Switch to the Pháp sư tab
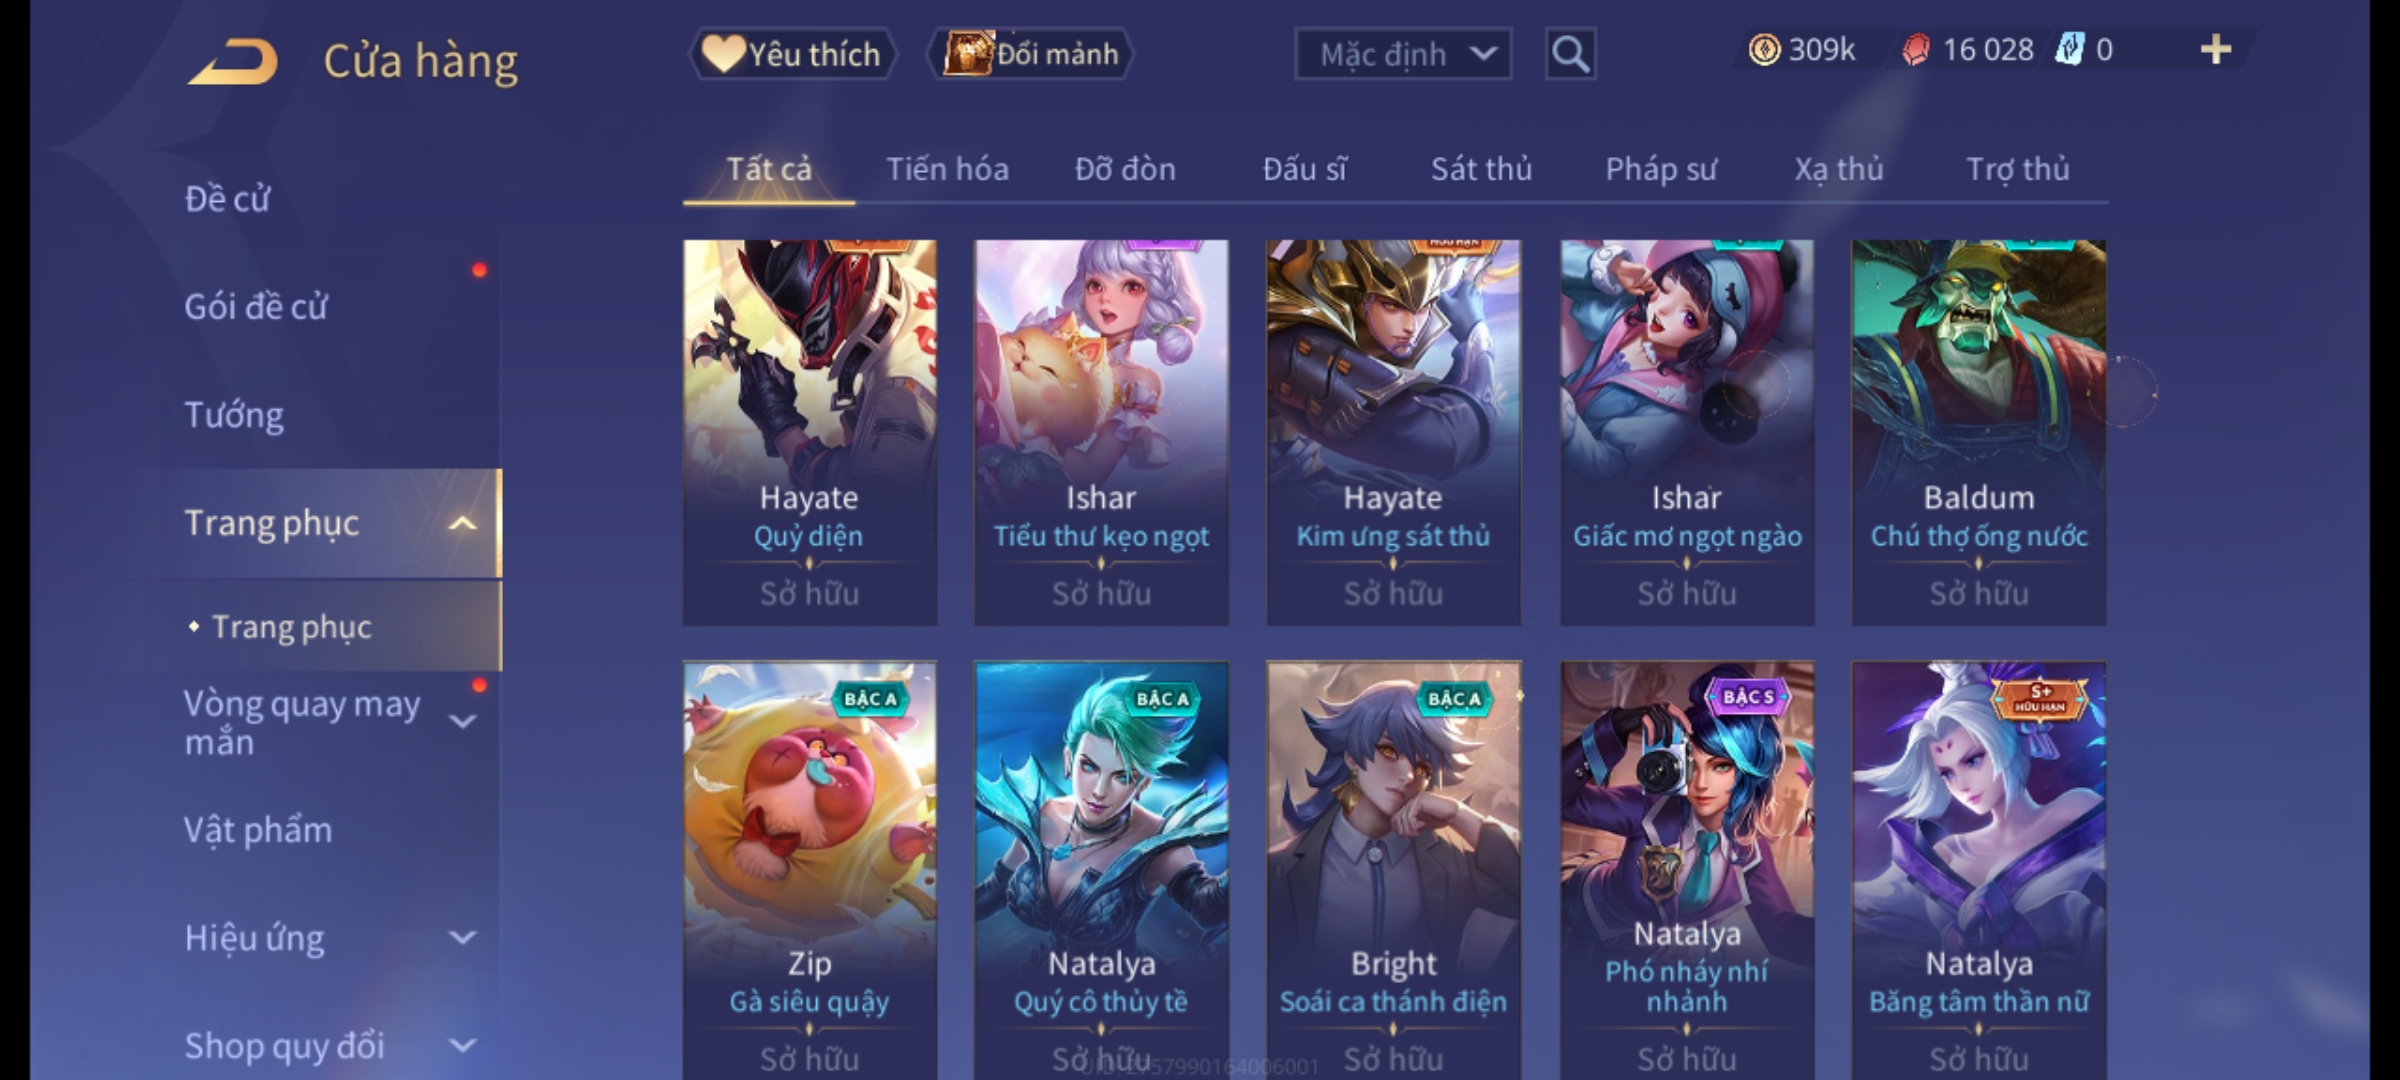This screenshot has height=1080, width=2400. pos(1661,169)
